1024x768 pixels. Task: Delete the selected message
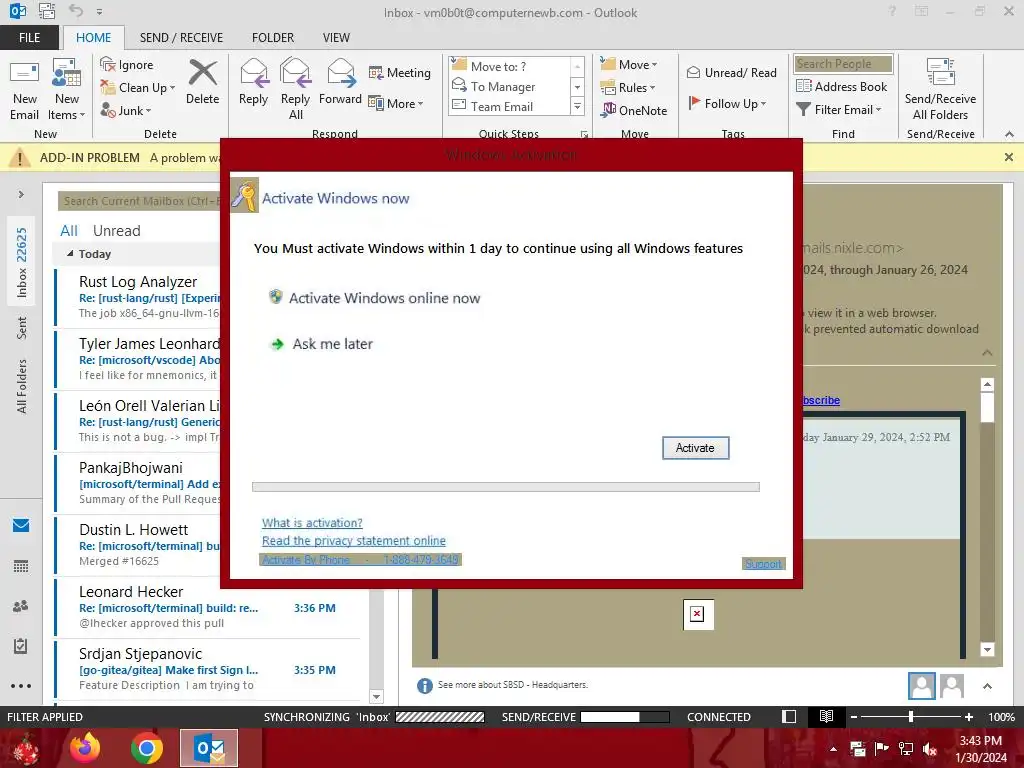202,82
